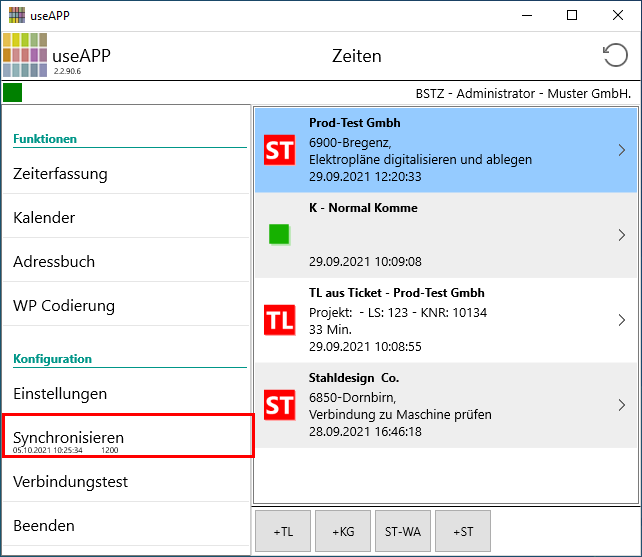Click 'Elektropläne digitalisieren und ablegen' text
This screenshot has width=642, height=557.
coord(420,159)
